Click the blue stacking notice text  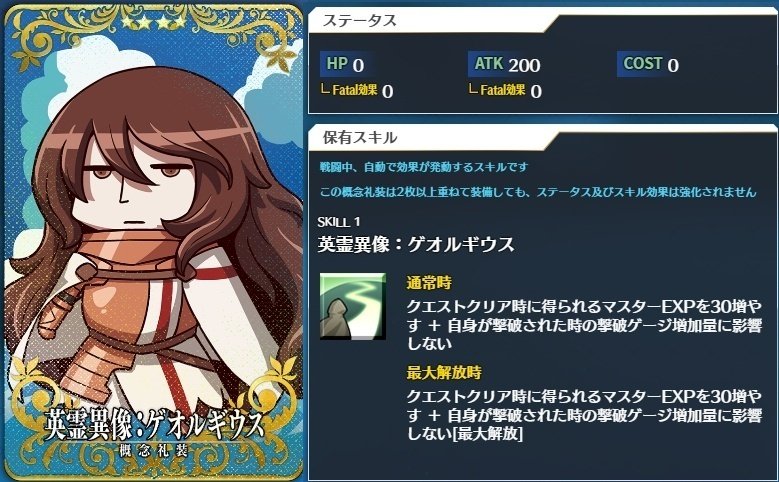[x=538, y=192]
